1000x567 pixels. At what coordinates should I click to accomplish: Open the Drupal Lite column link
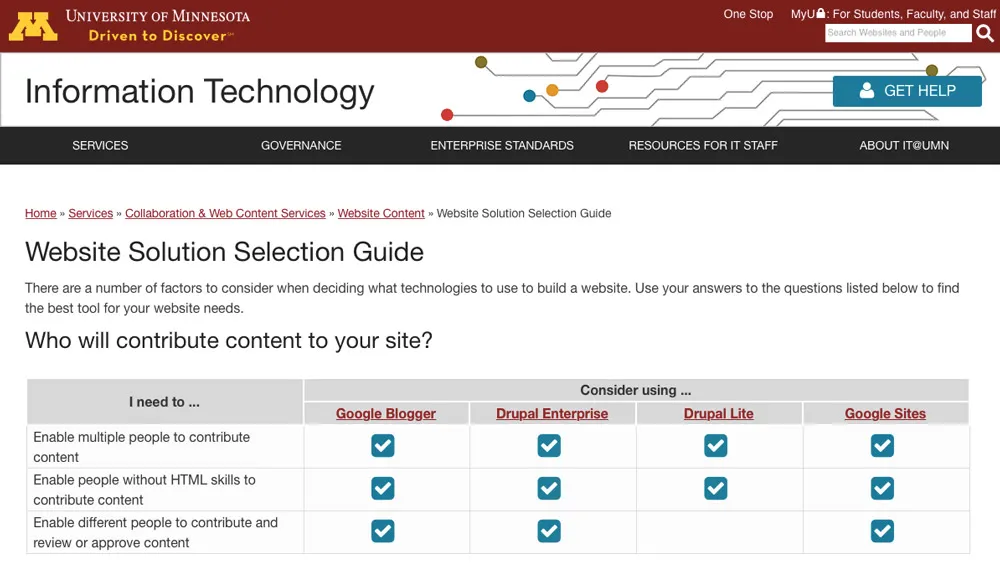[719, 413]
